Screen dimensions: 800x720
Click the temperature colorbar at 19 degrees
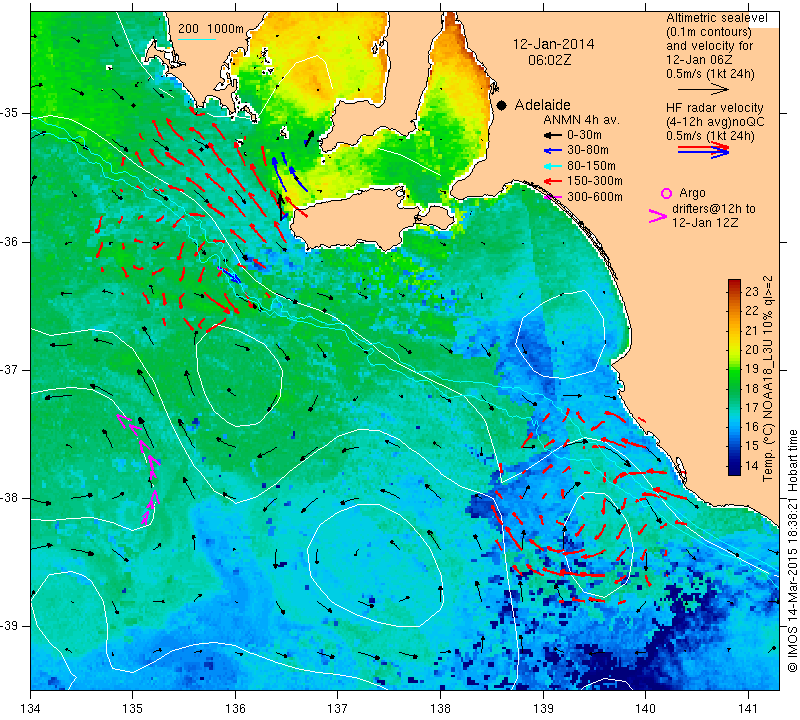(734, 368)
